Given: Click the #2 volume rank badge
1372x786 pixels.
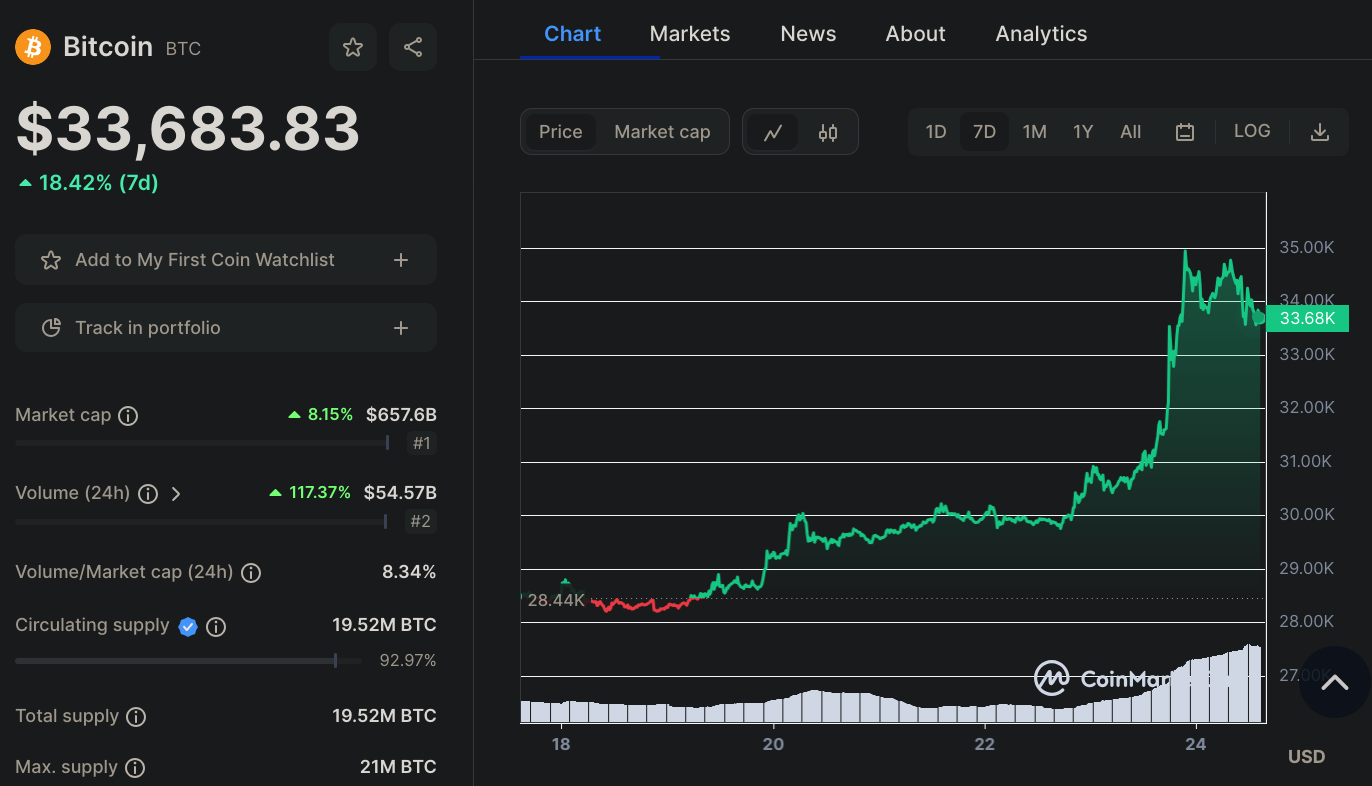Looking at the screenshot, I should tap(422, 521).
